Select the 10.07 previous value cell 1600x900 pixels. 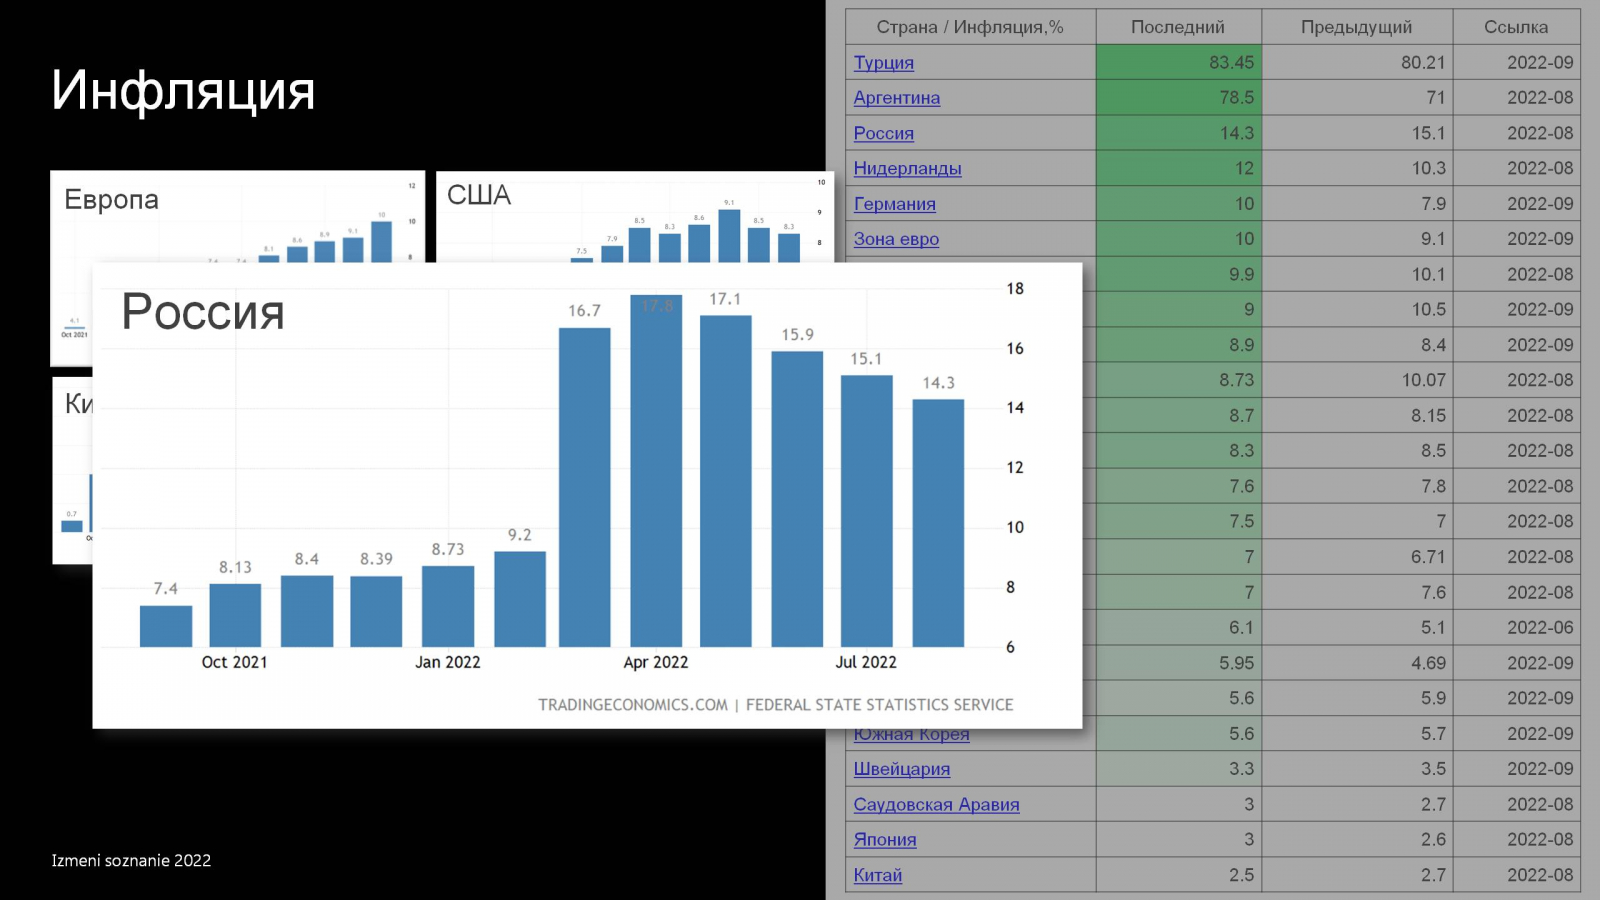pos(1356,380)
